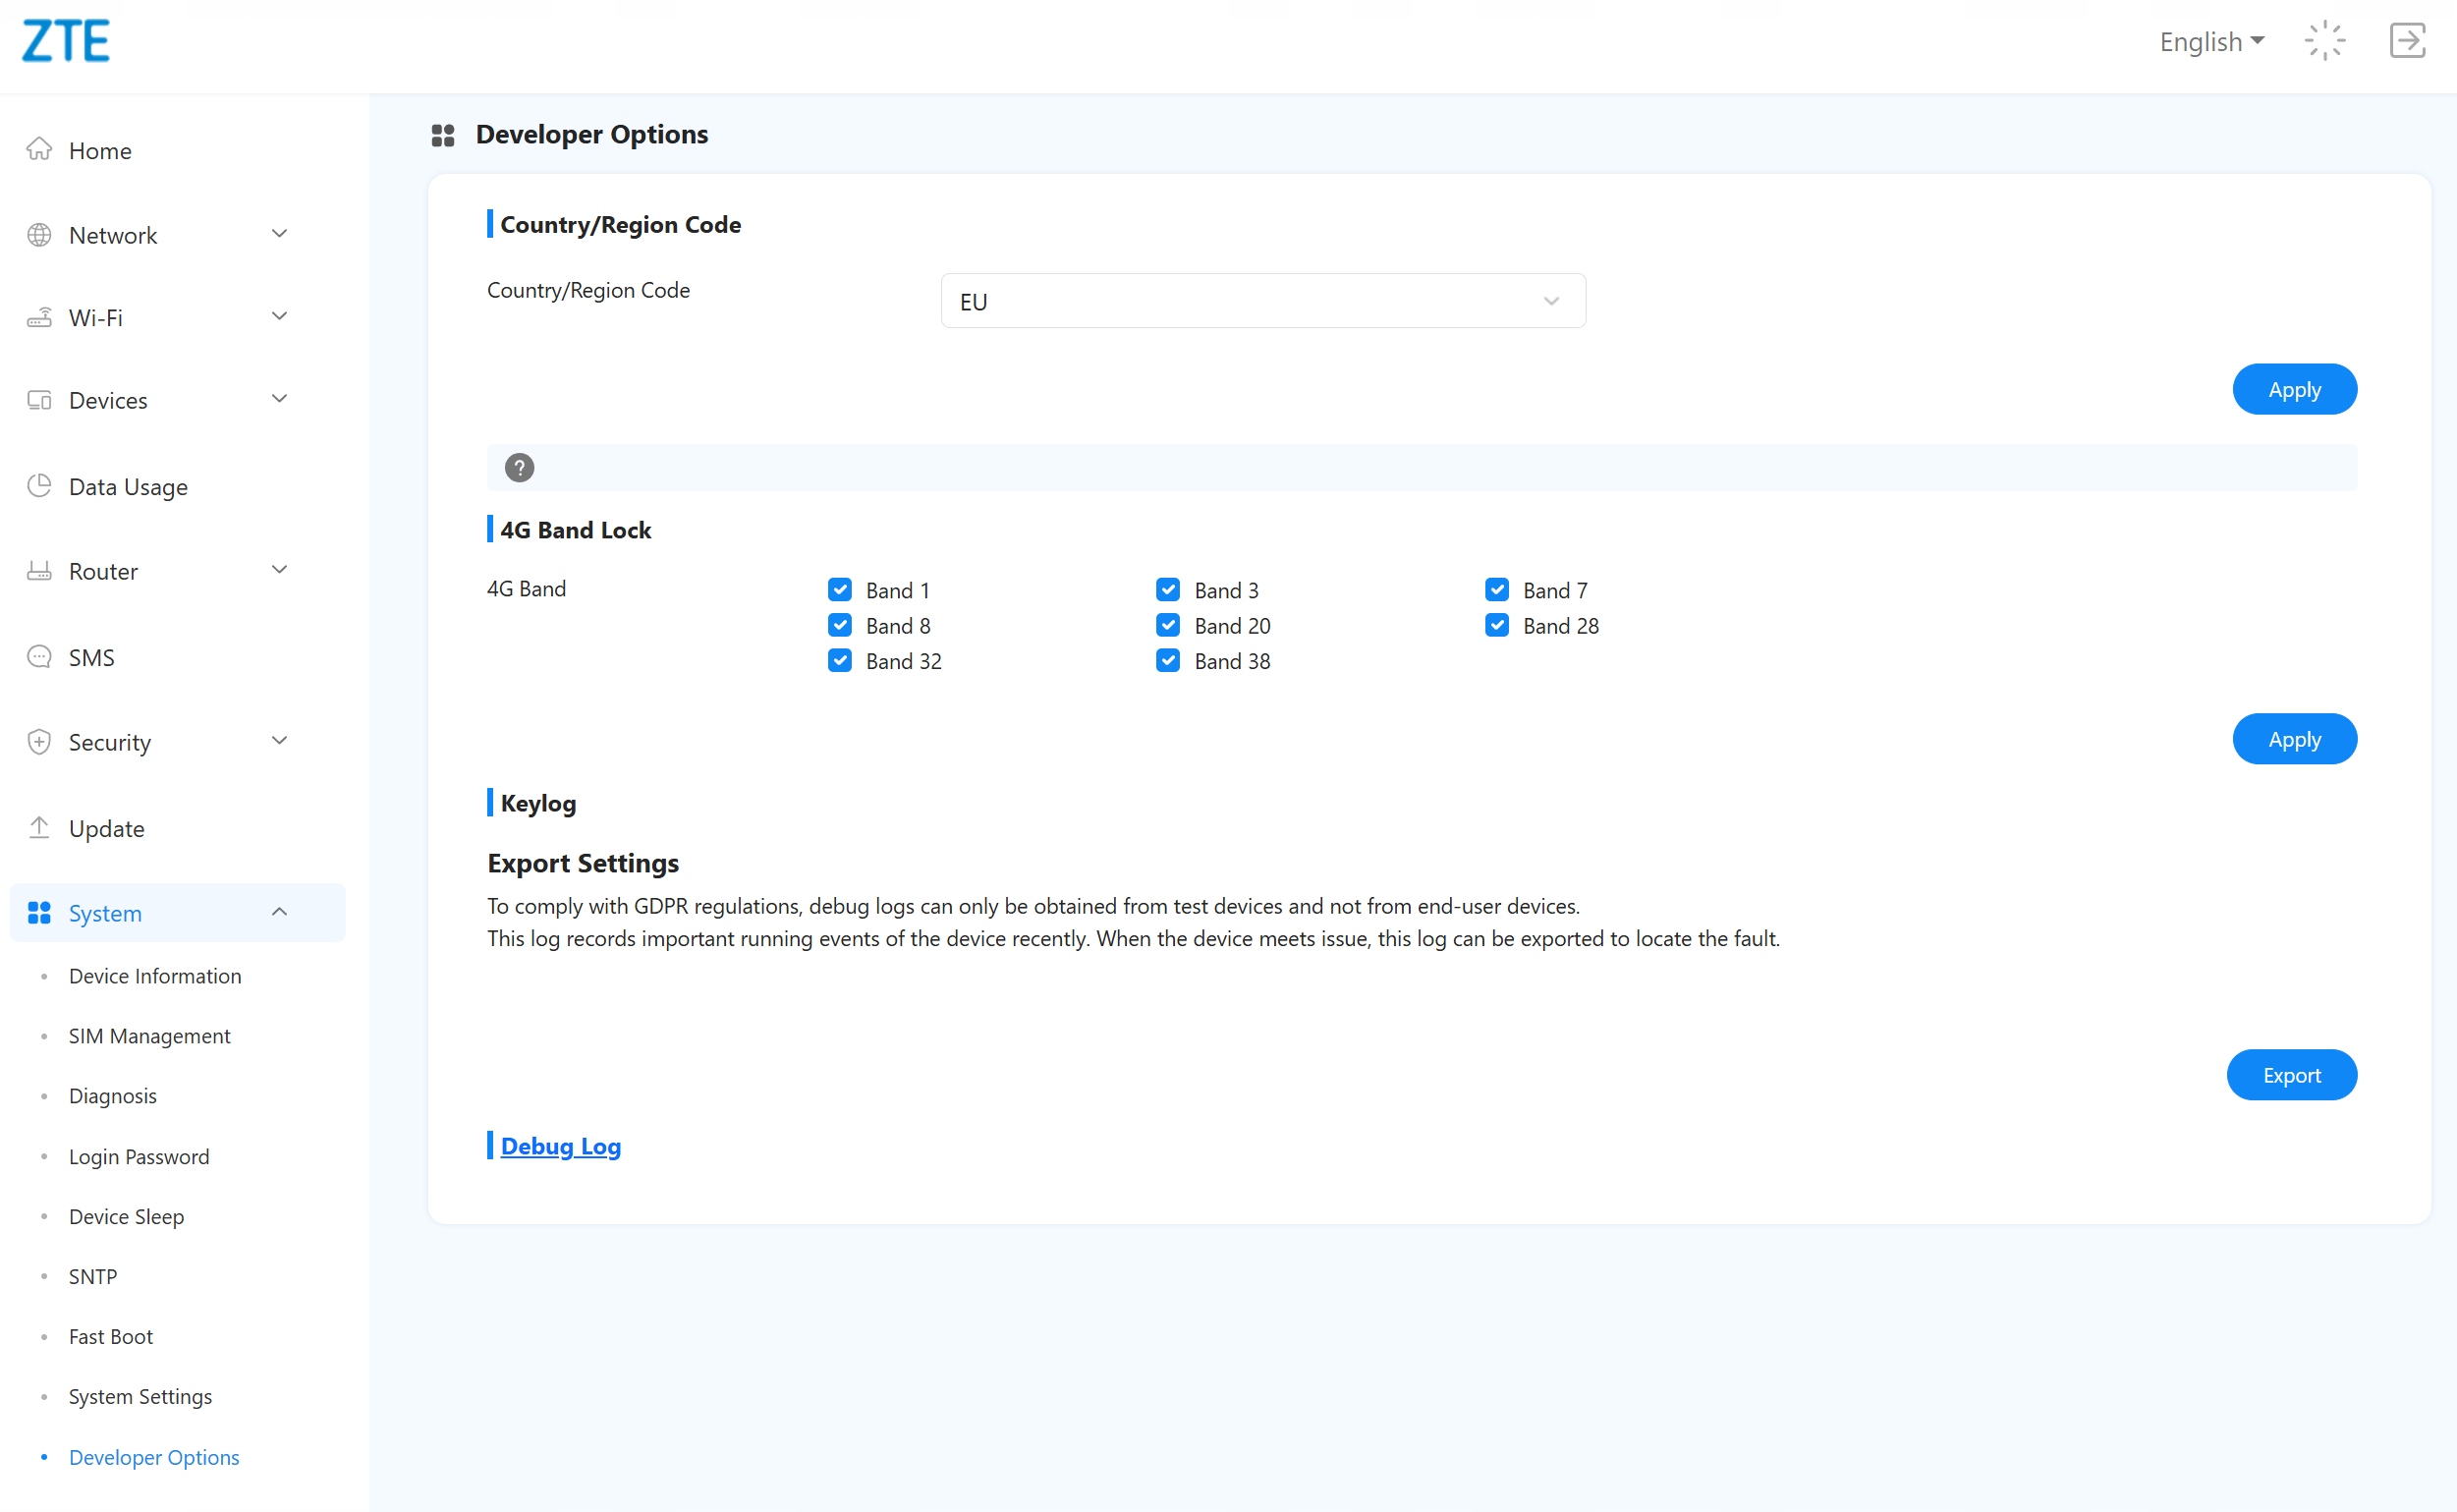
Task: Click the Data Usage pie icon
Action: click(39, 486)
